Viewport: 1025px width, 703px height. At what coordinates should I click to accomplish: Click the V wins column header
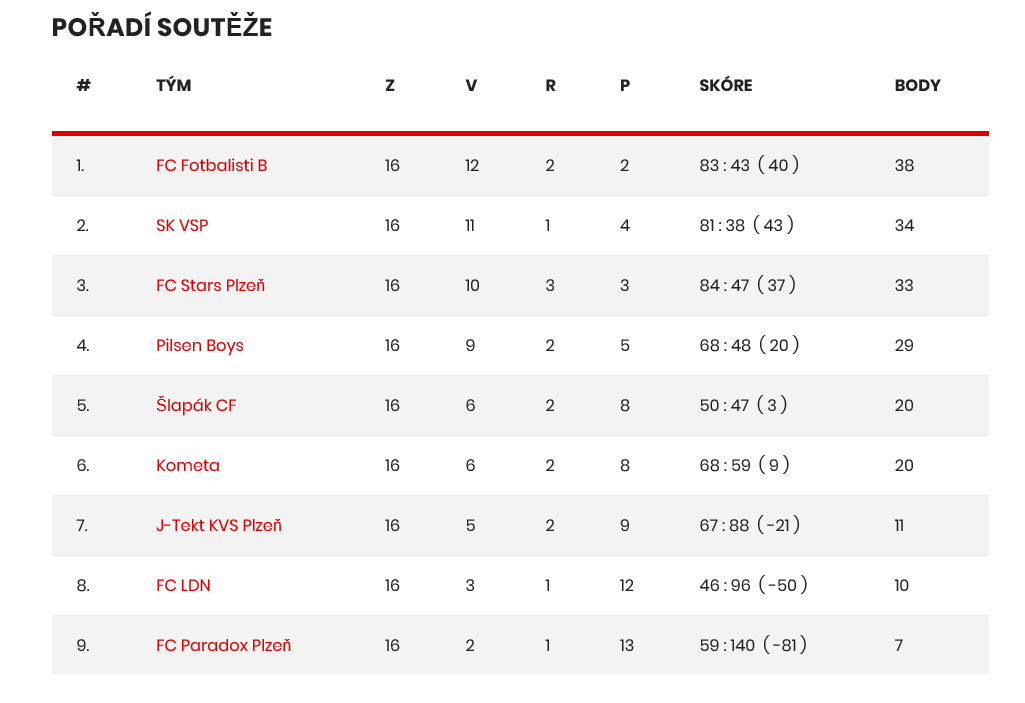click(471, 86)
